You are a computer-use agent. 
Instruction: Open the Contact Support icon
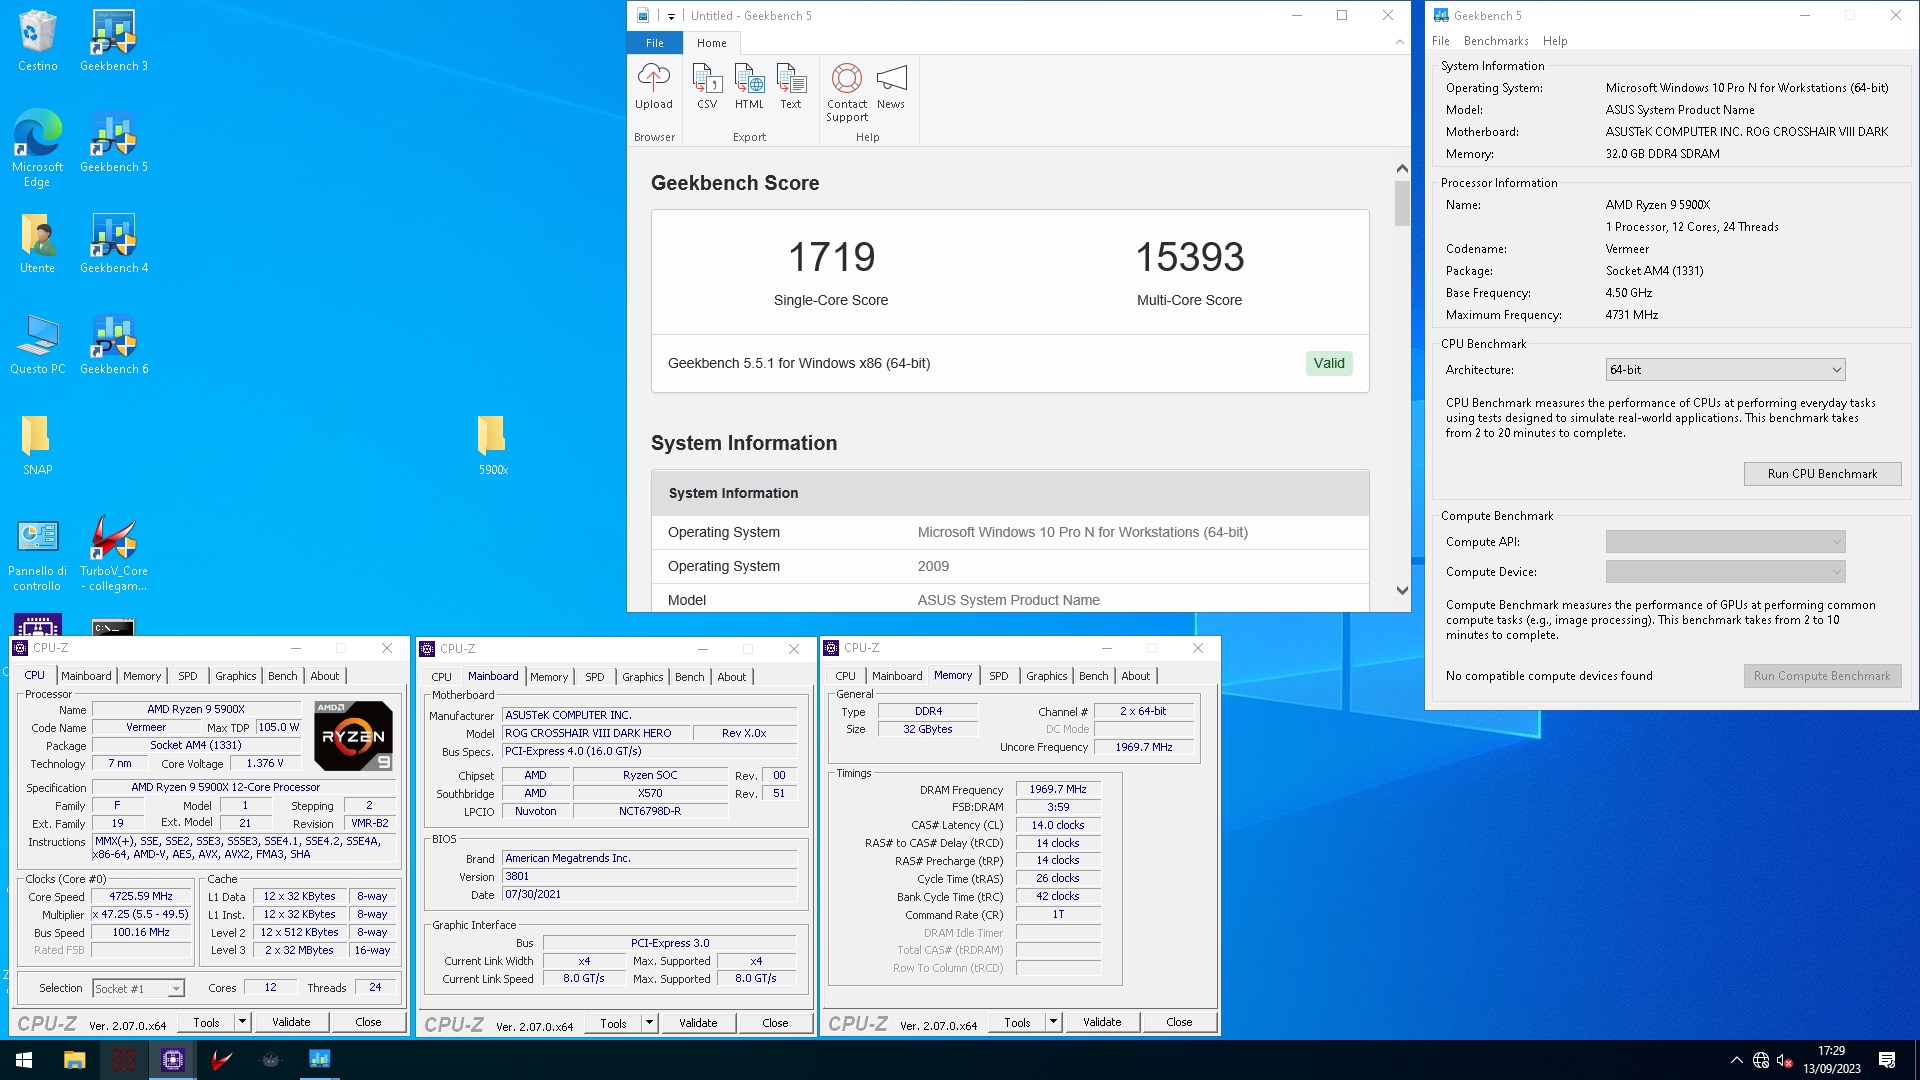pyautogui.click(x=847, y=93)
